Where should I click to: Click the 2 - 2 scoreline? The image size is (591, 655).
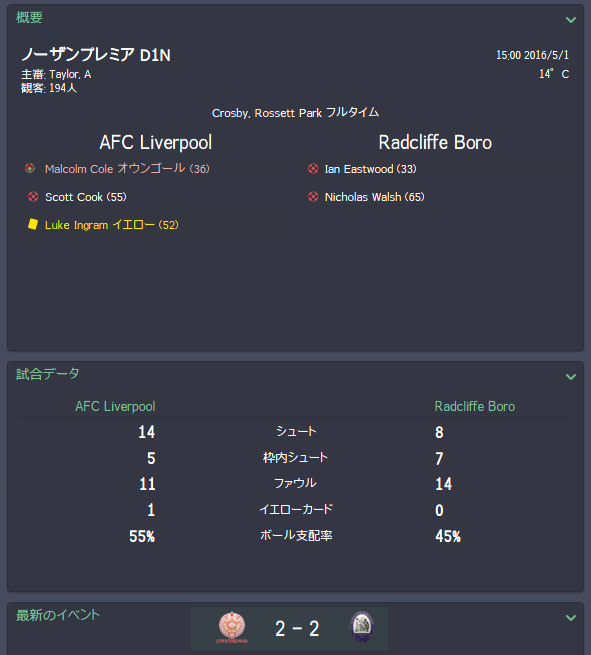coord(297,629)
